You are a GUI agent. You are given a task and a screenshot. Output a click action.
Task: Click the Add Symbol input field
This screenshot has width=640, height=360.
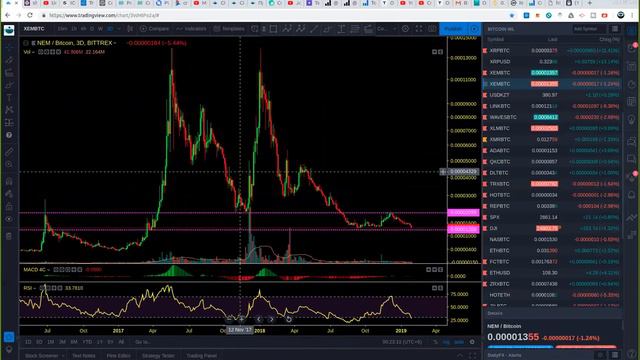[x=589, y=29]
